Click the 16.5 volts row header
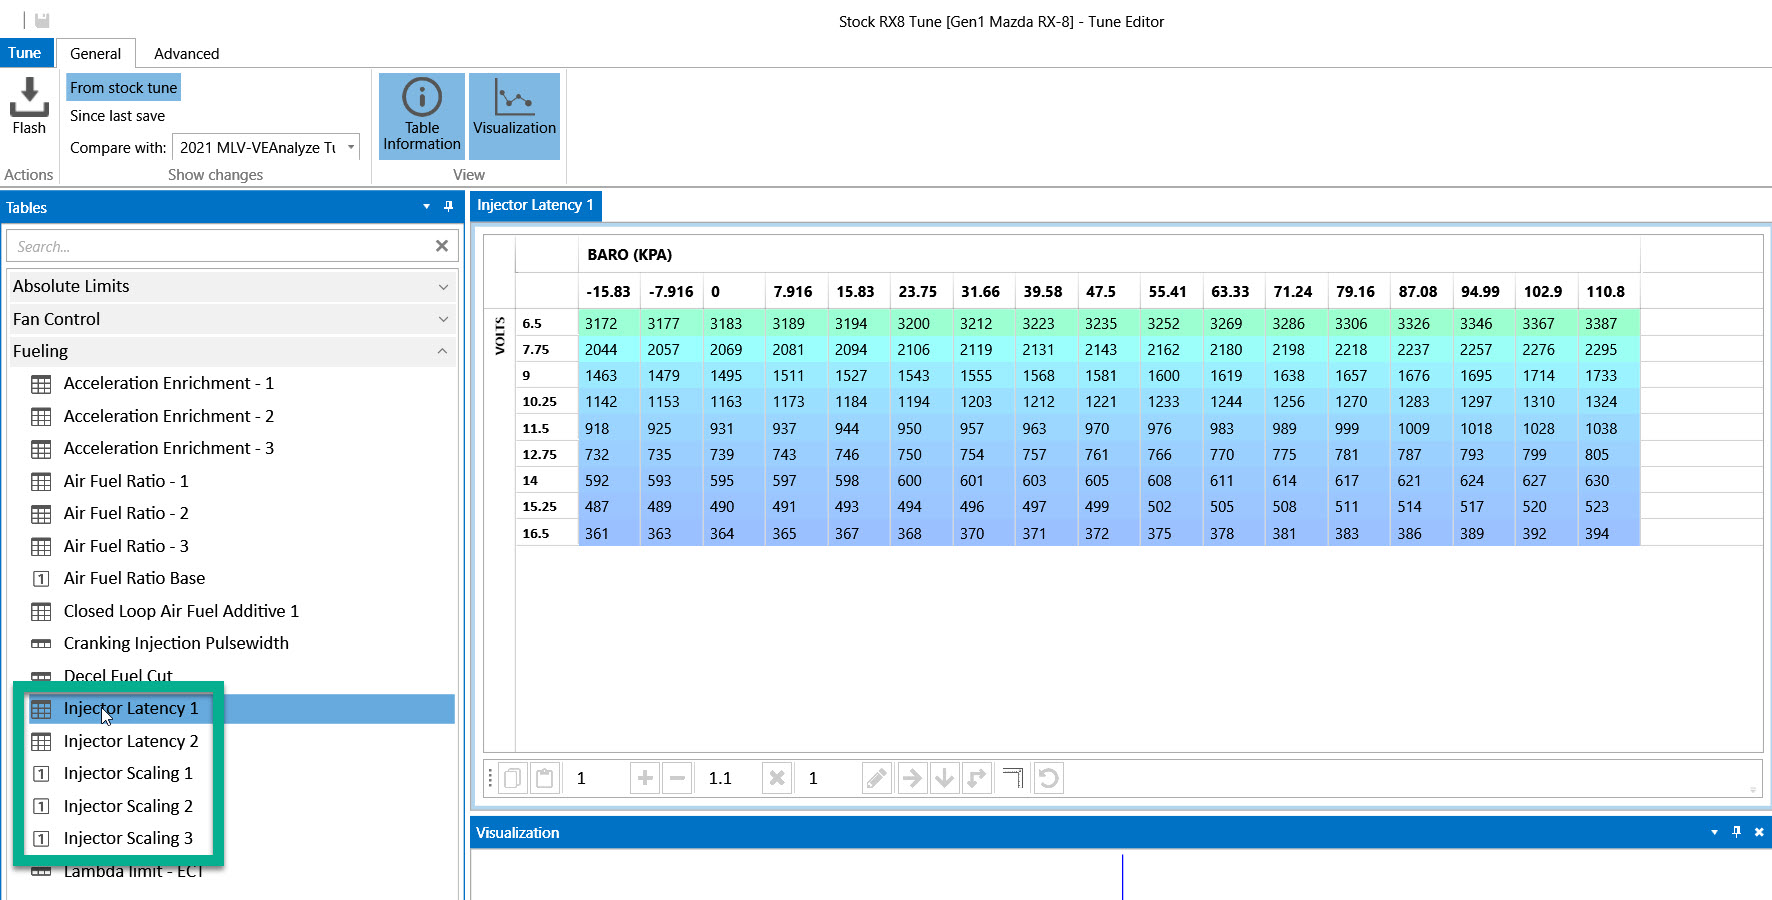1772x900 pixels. [x=546, y=534]
